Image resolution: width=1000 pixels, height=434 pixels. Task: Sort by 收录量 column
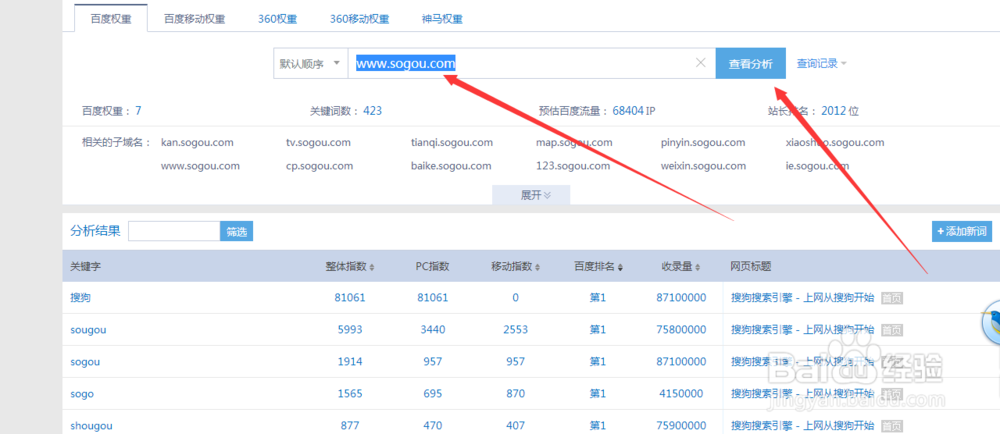click(680, 266)
